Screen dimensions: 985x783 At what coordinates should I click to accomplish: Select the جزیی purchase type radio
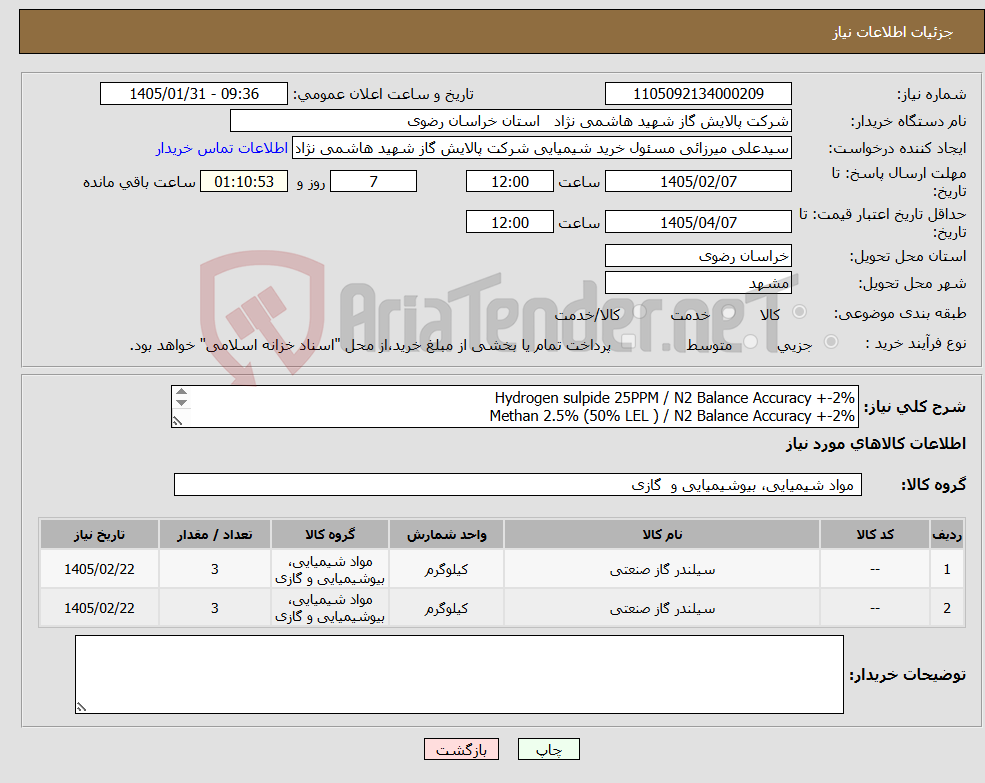coord(830,342)
